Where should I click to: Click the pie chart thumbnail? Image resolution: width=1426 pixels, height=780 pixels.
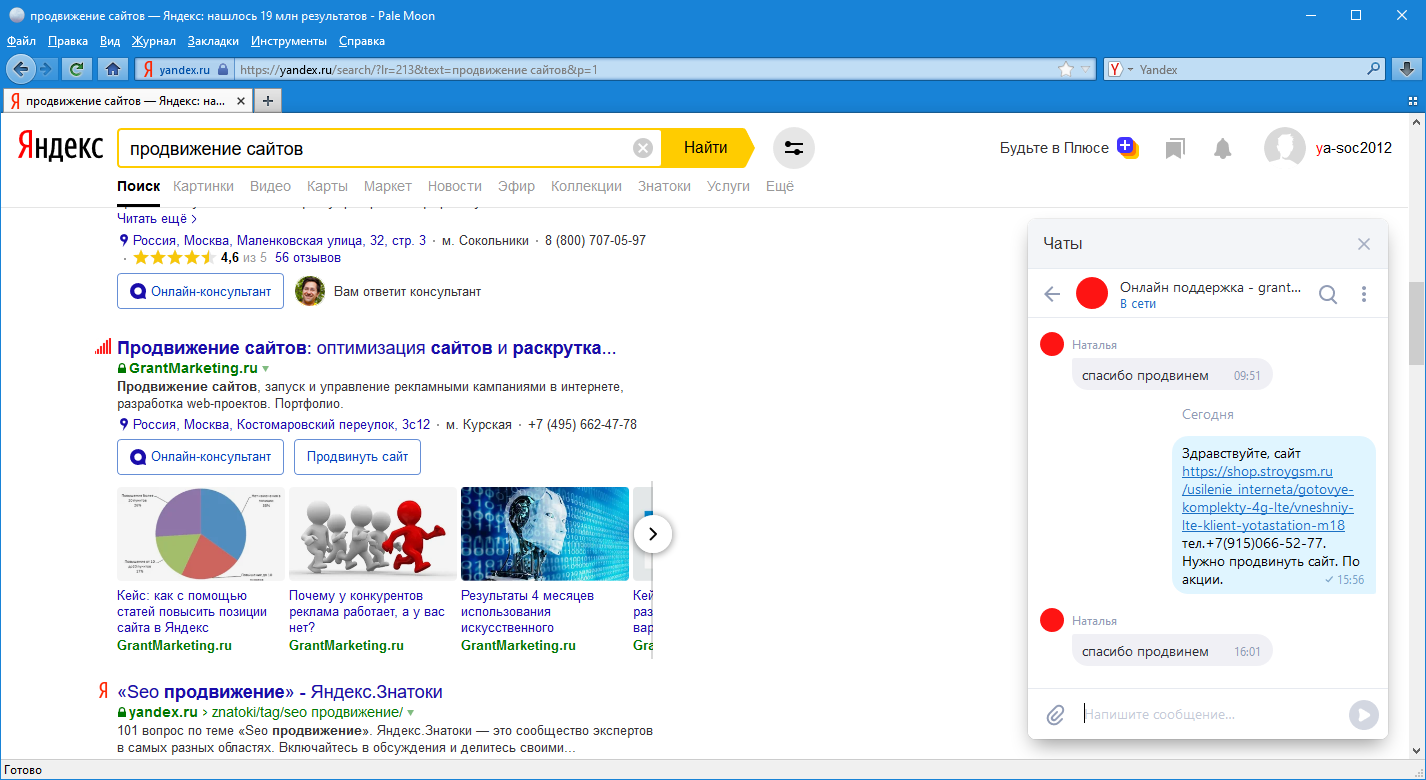coord(201,534)
